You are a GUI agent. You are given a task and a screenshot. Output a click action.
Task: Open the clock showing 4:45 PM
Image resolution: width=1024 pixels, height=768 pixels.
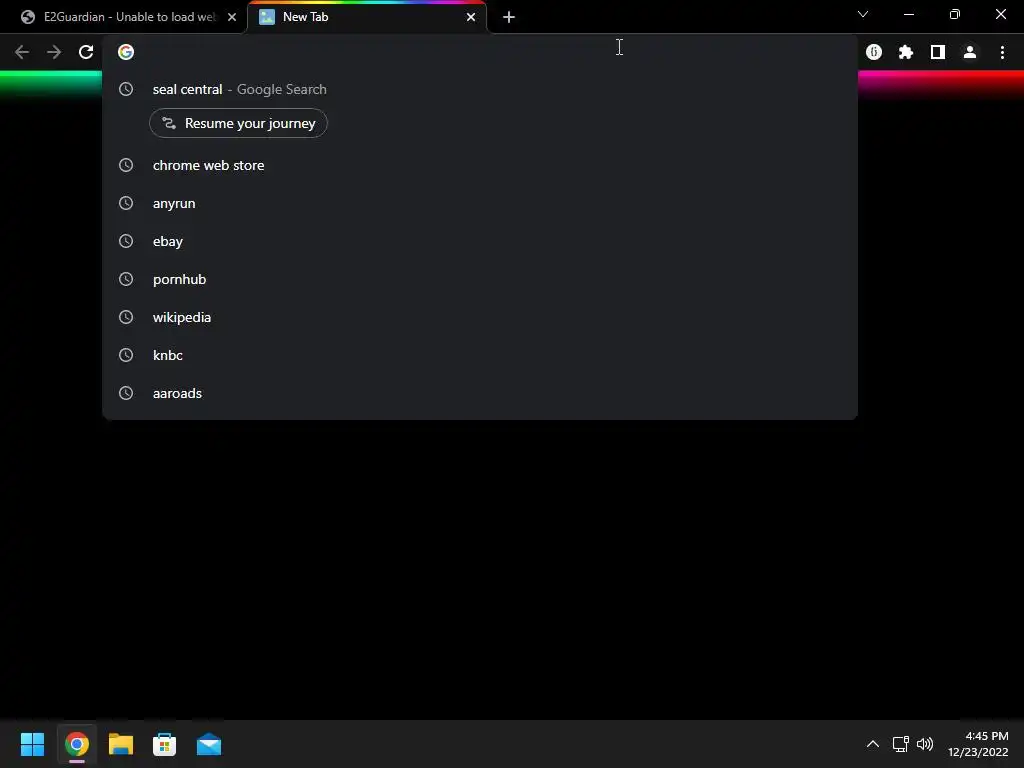978,744
